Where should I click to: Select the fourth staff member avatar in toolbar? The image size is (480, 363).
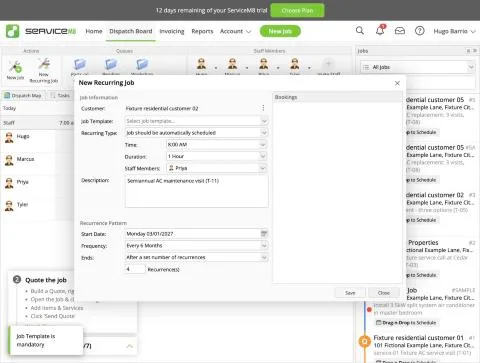[295, 63]
